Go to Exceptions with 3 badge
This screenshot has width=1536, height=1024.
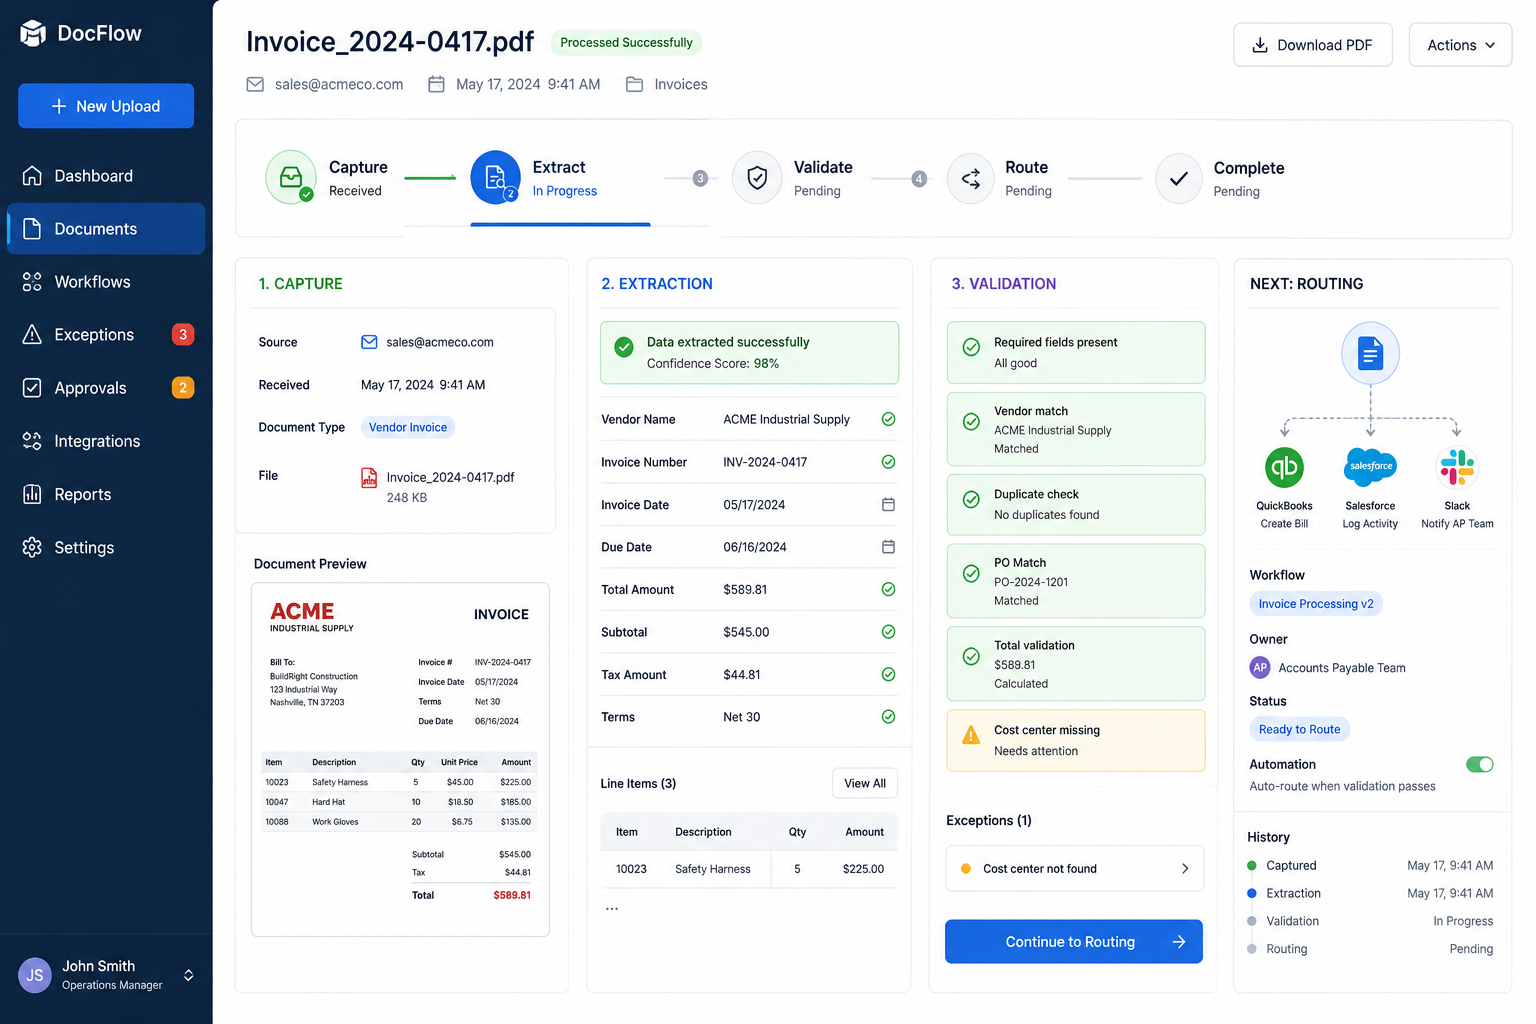(106, 335)
